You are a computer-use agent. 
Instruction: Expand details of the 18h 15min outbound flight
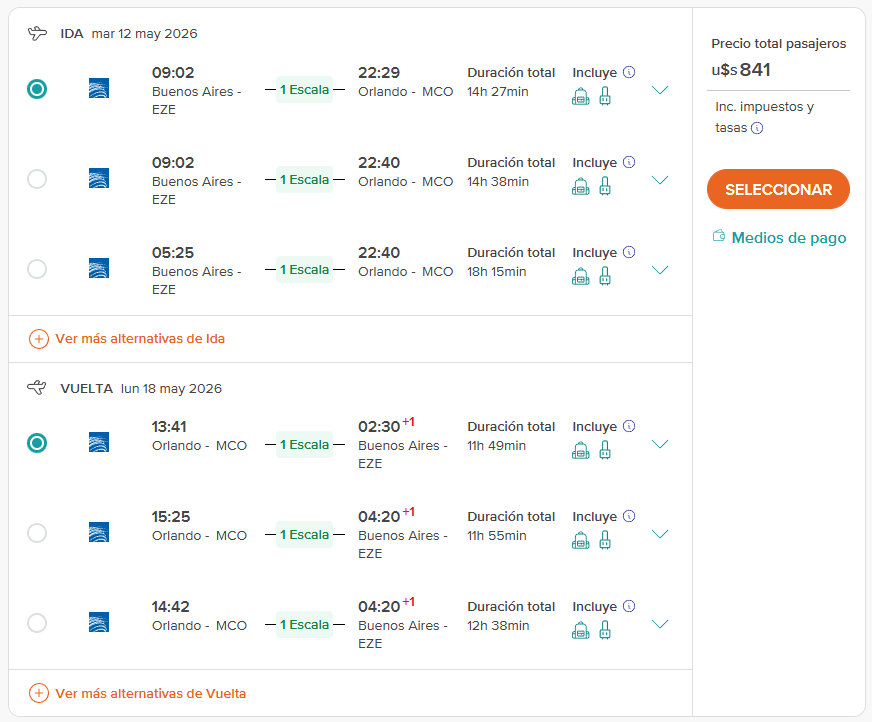coord(659,270)
